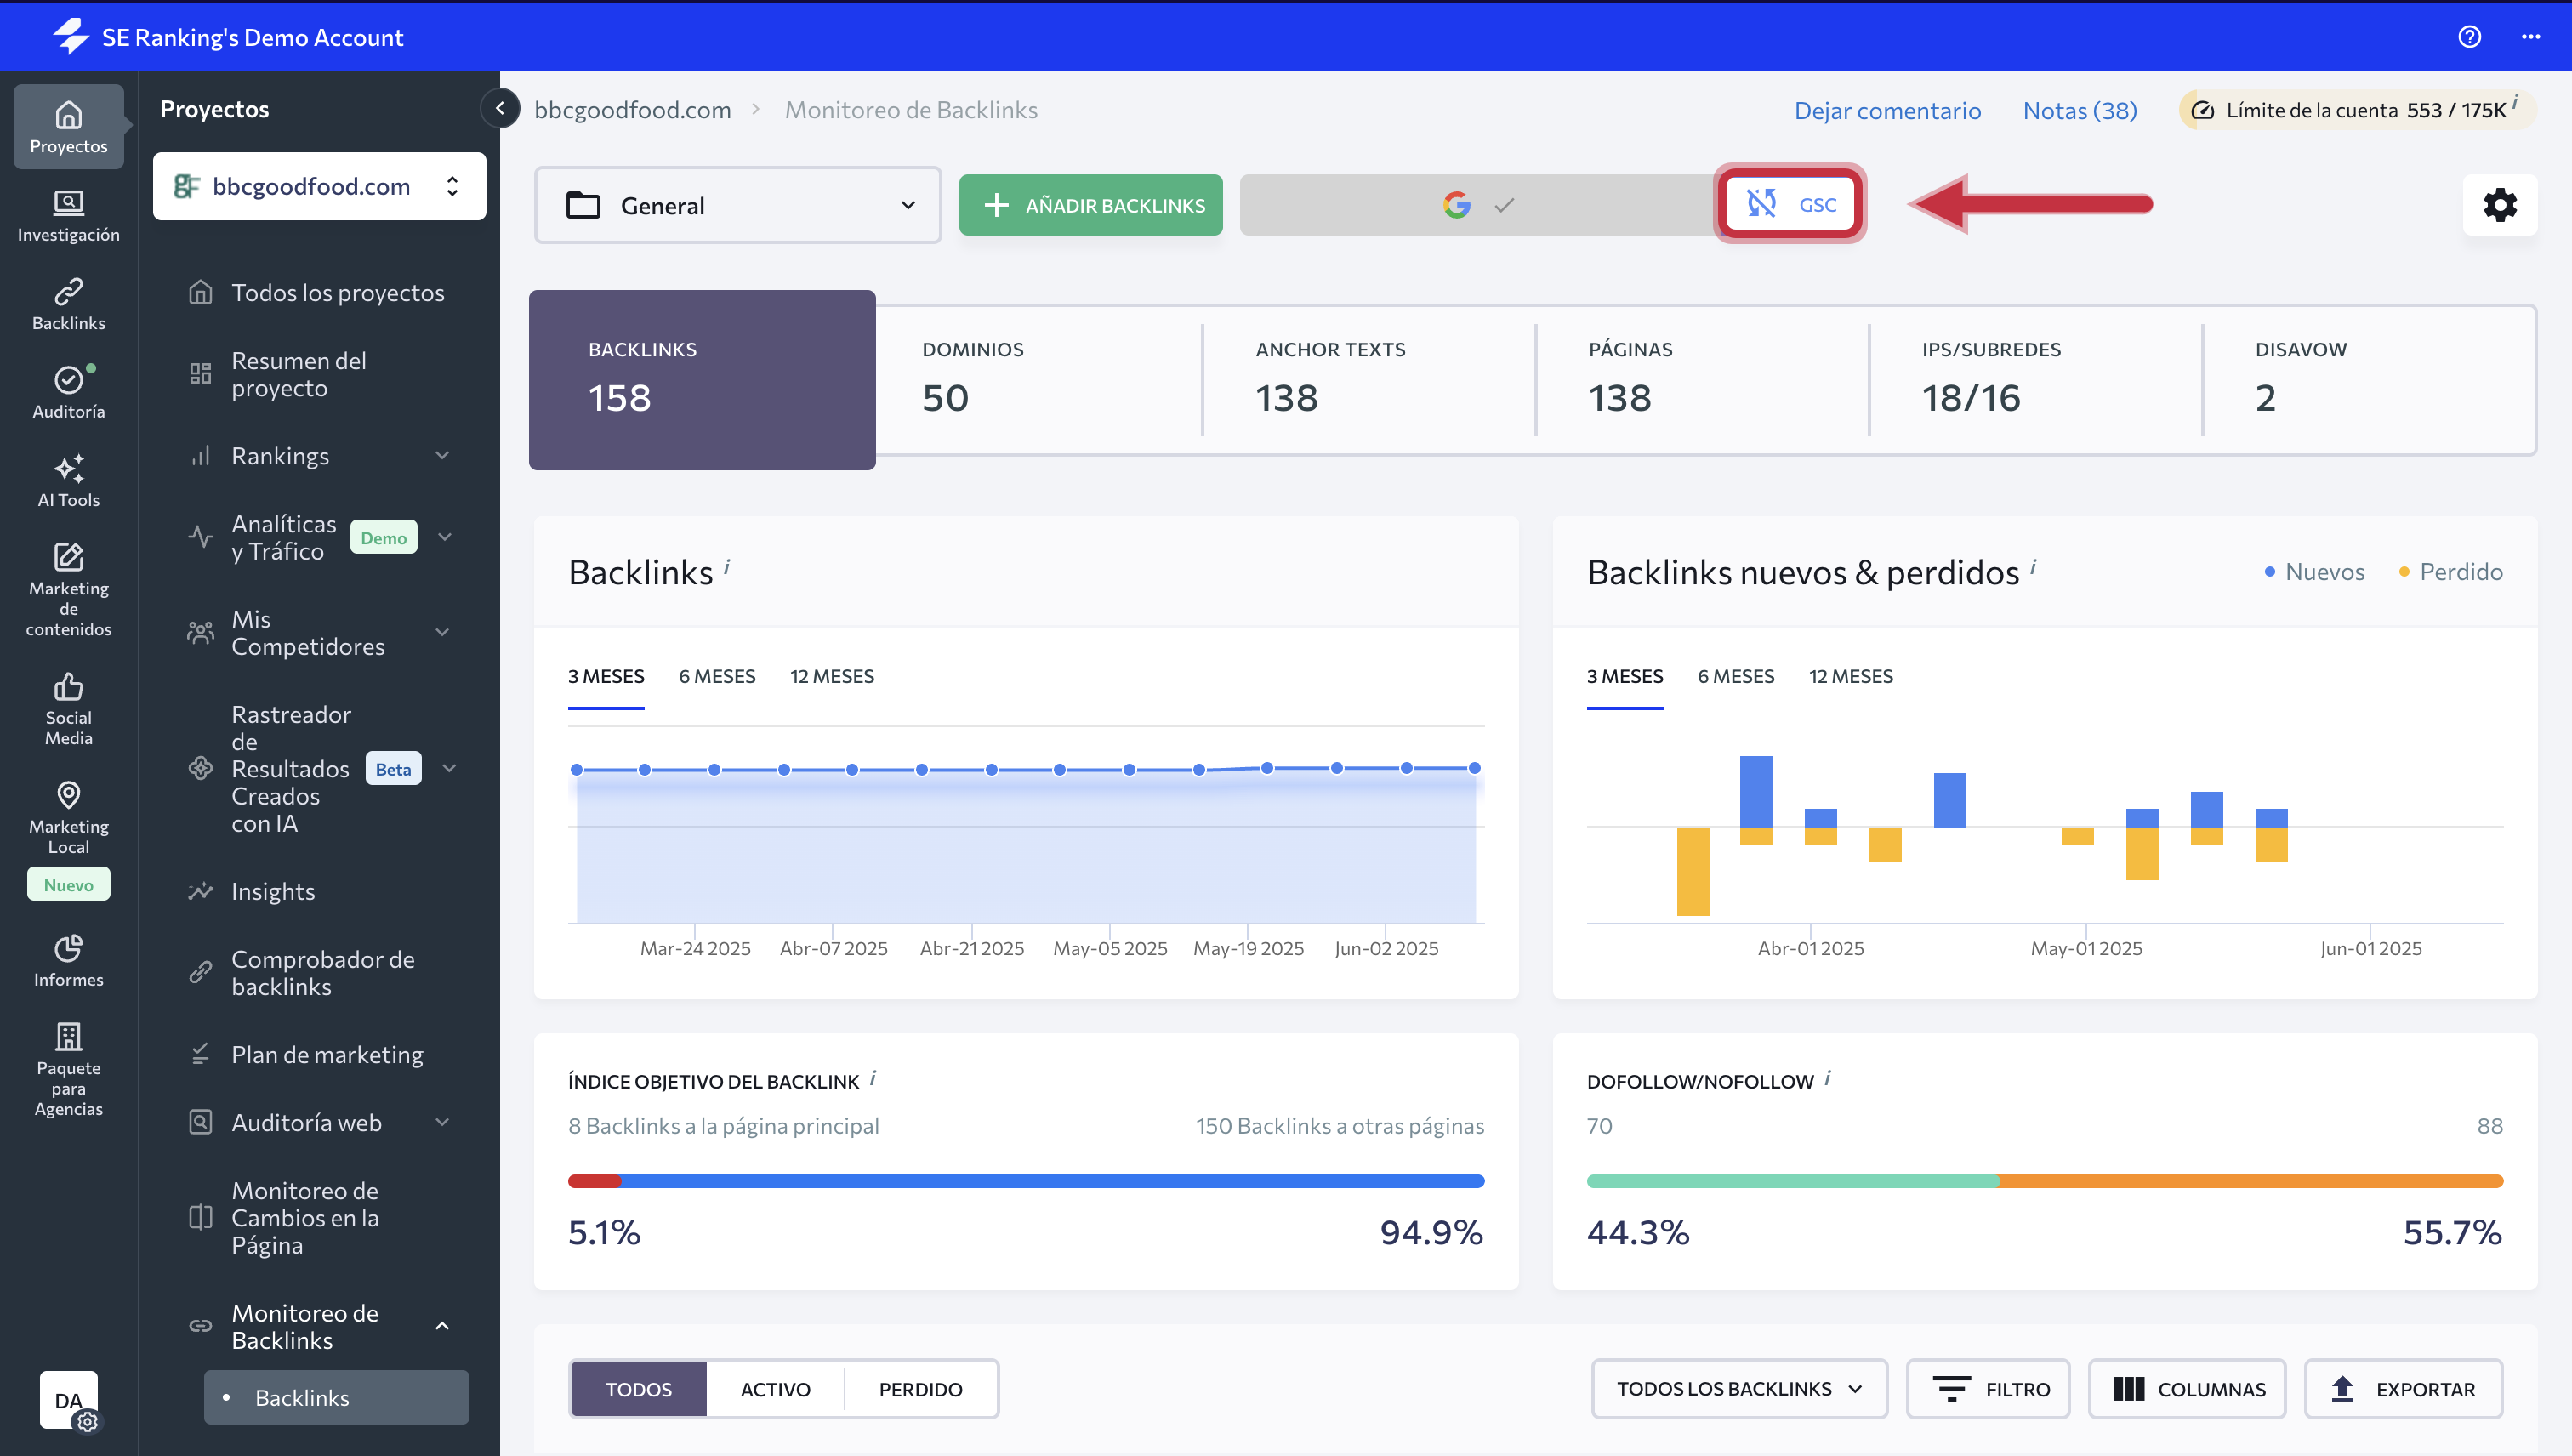Click the SE Ranking logo
2572x1456 pixels.
click(71, 36)
